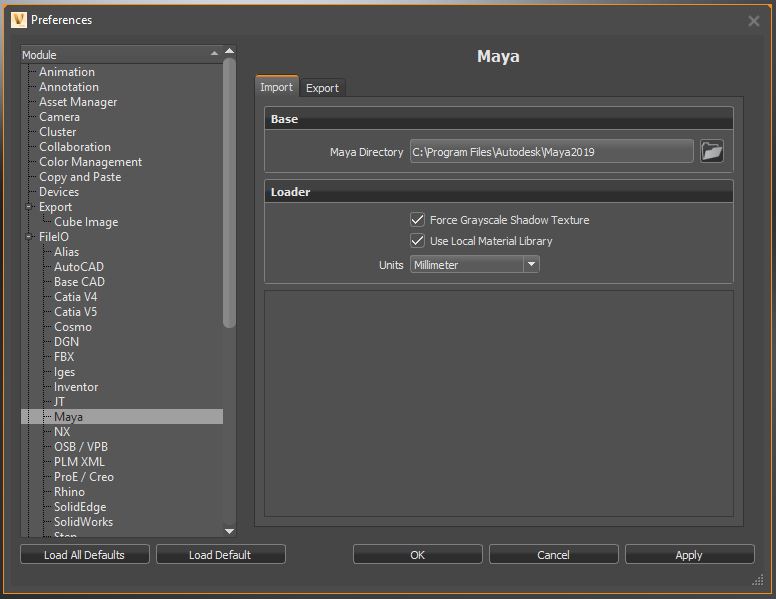Image resolution: width=776 pixels, height=599 pixels.
Task: Open Asset Manager preferences
Action: [x=78, y=102]
